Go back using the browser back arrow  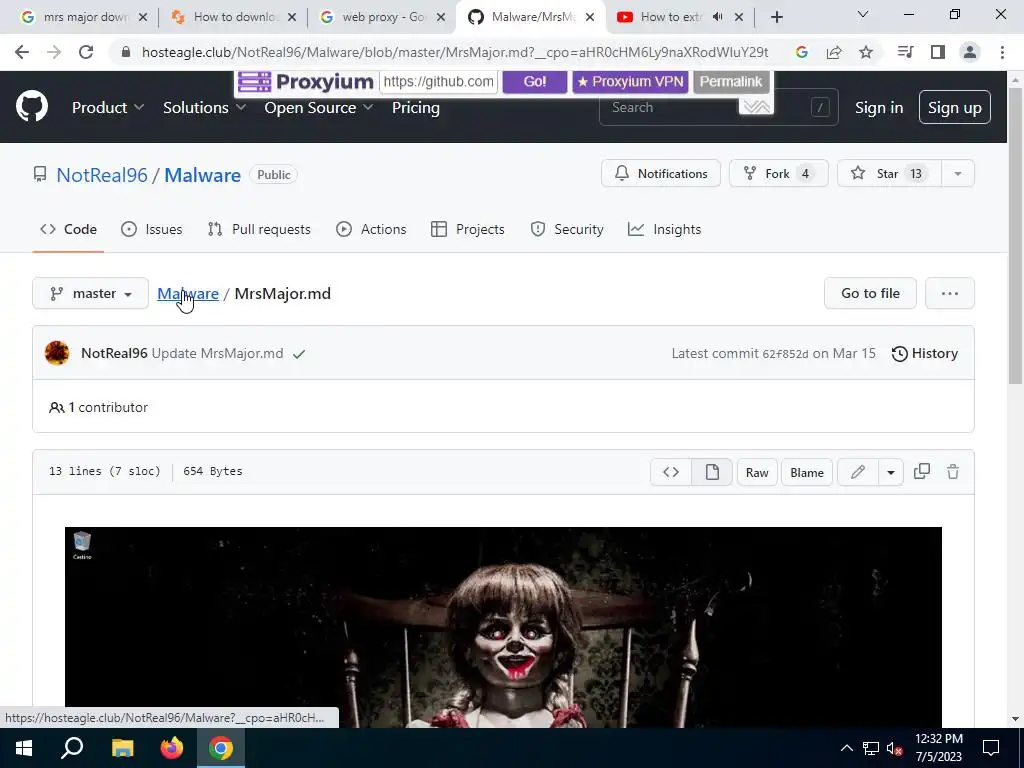click(x=22, y=52)
